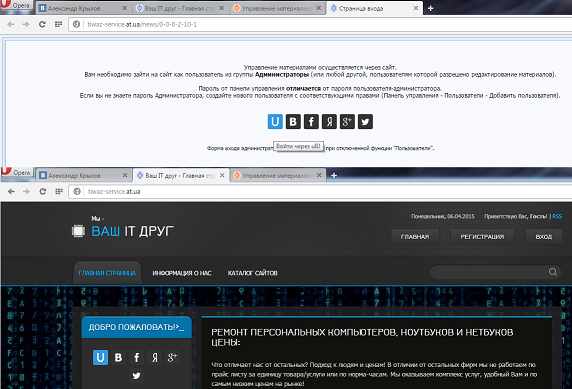This screenshot has width=572, height=389.
Task: Open Opera menu in upper window
Action: coord(16,6)
